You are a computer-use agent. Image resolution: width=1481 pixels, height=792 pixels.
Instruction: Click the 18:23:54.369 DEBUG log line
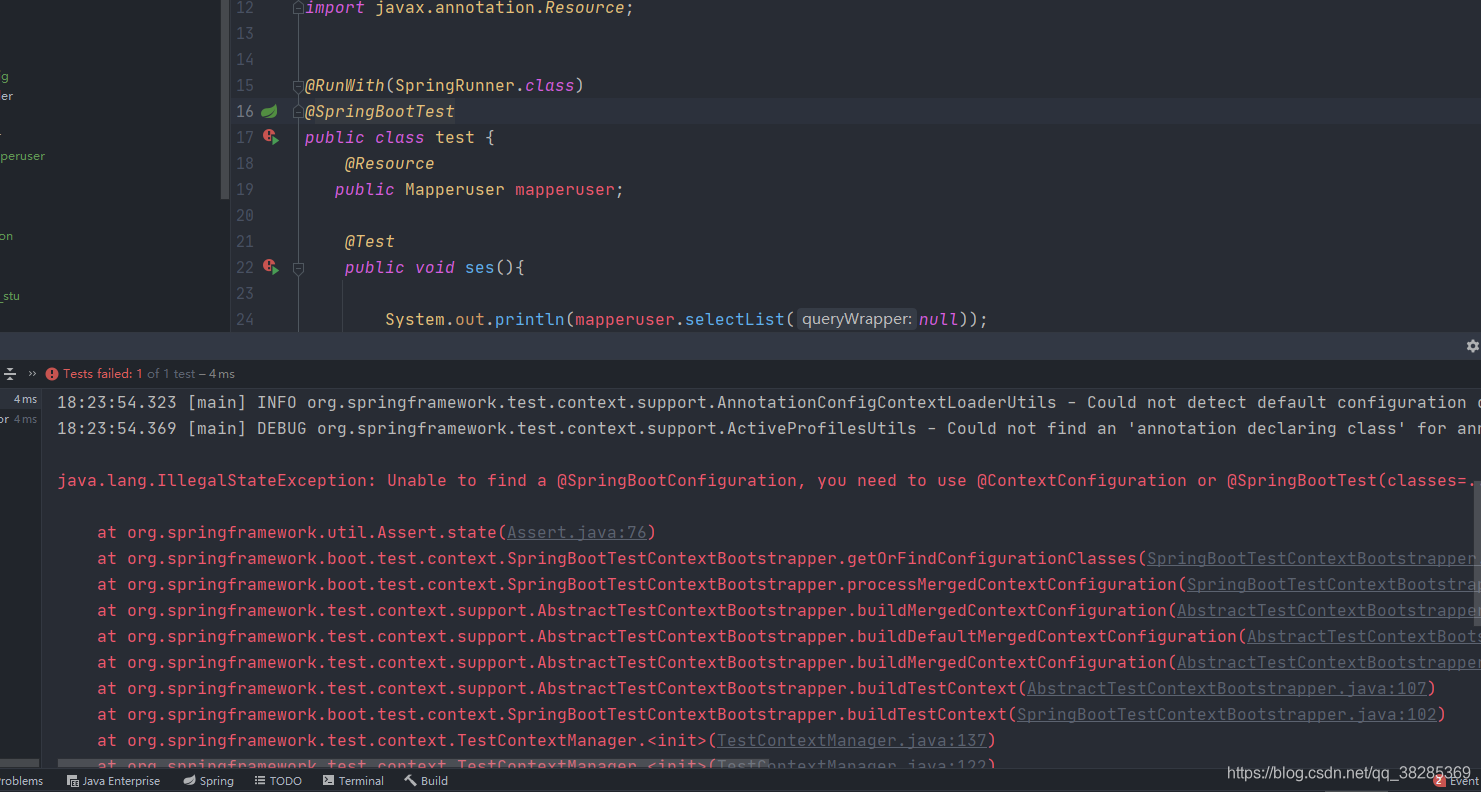pyautogui.click(x=768, y=429)
